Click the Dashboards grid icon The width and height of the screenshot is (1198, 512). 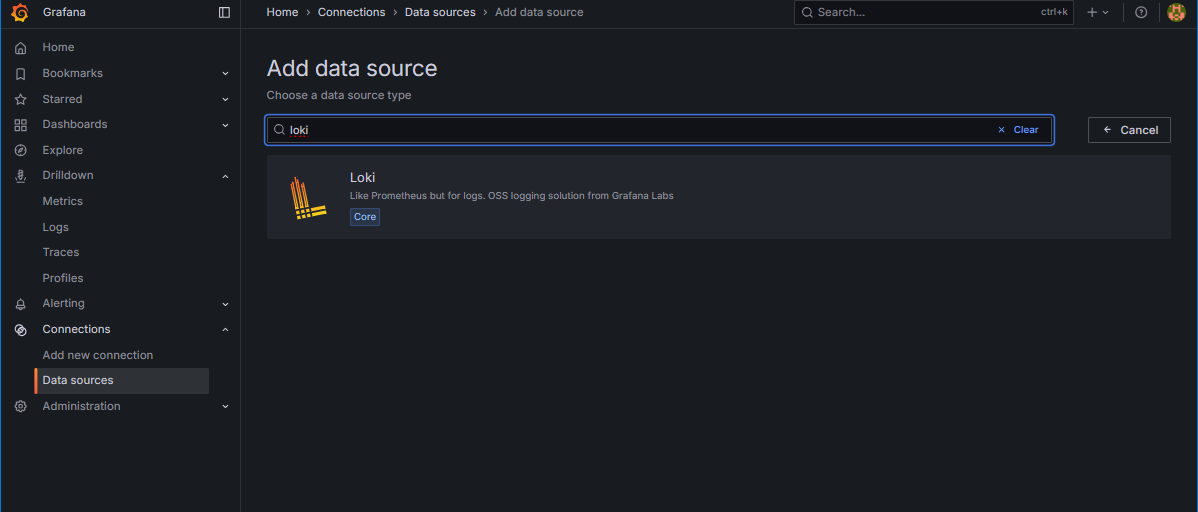coord(20,125)
